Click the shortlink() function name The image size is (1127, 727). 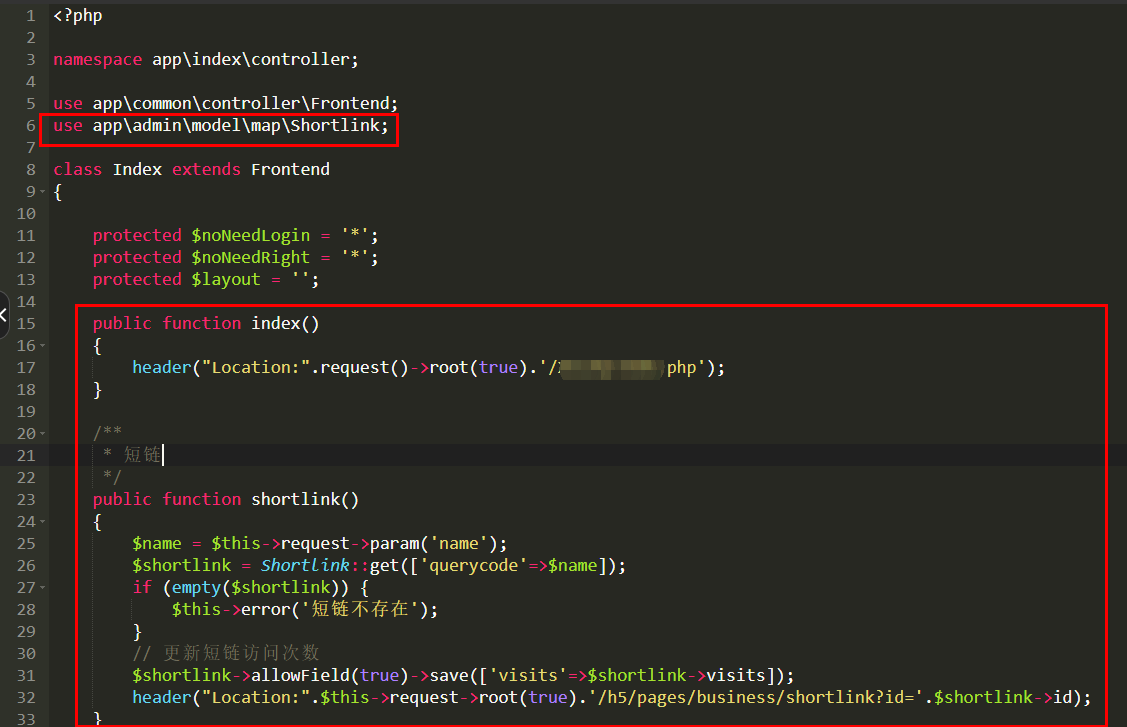click(x=305, y=500)
